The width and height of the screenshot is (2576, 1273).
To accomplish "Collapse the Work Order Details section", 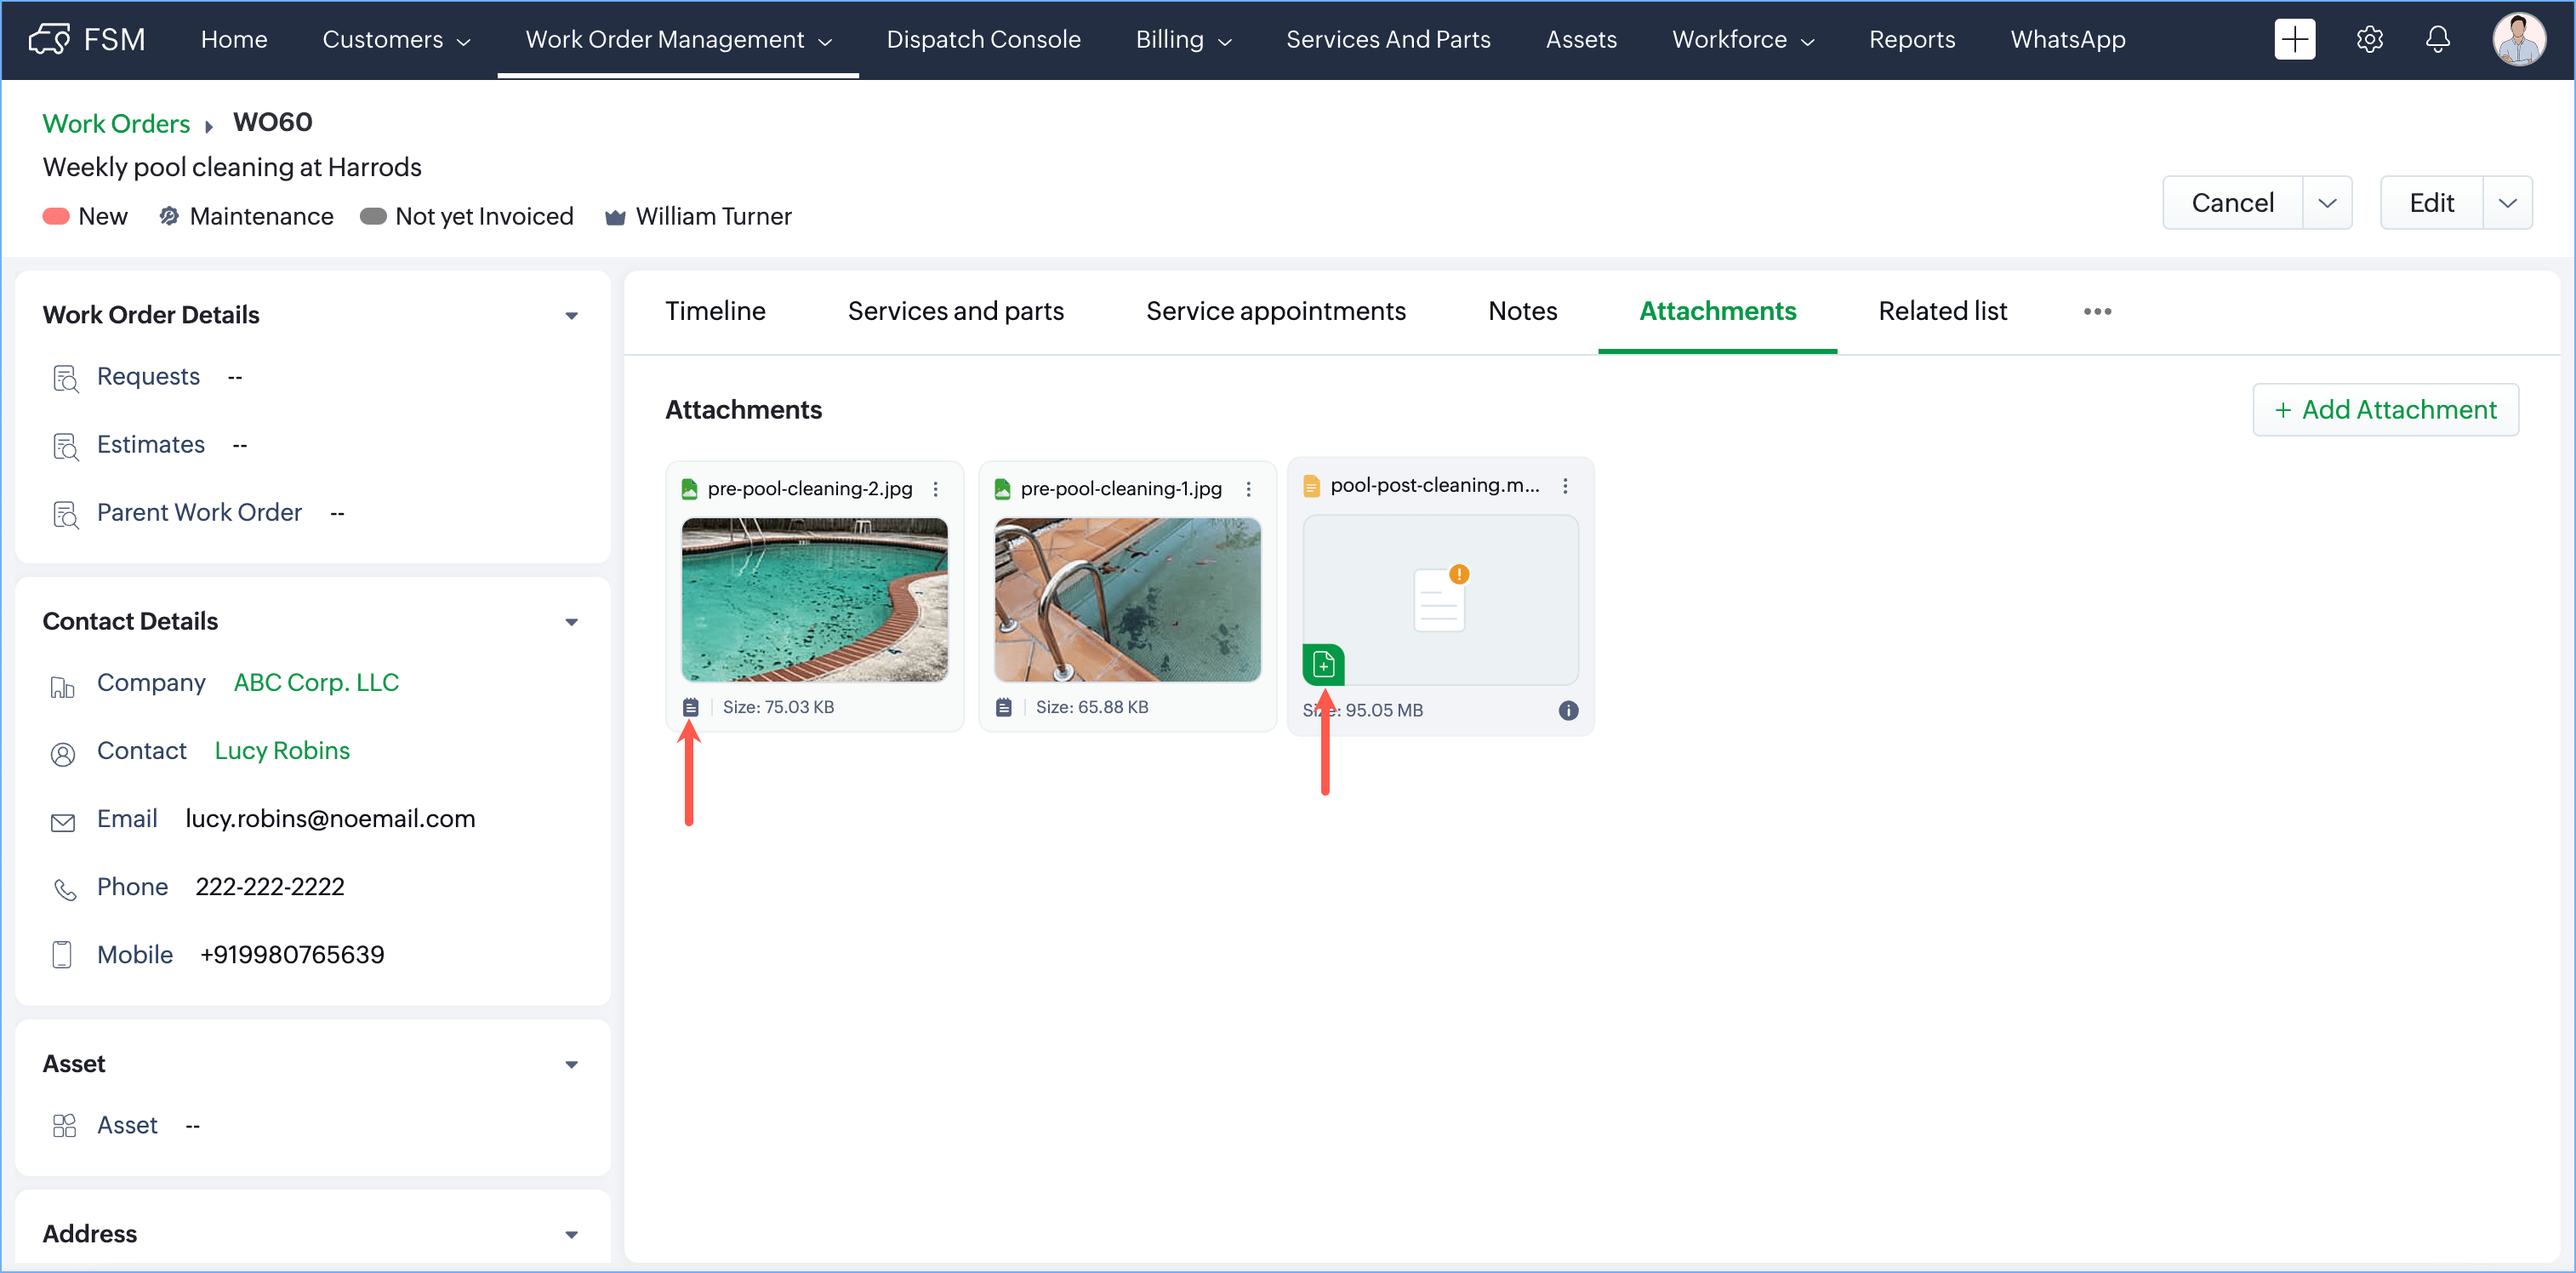I will tap(571, 316).
